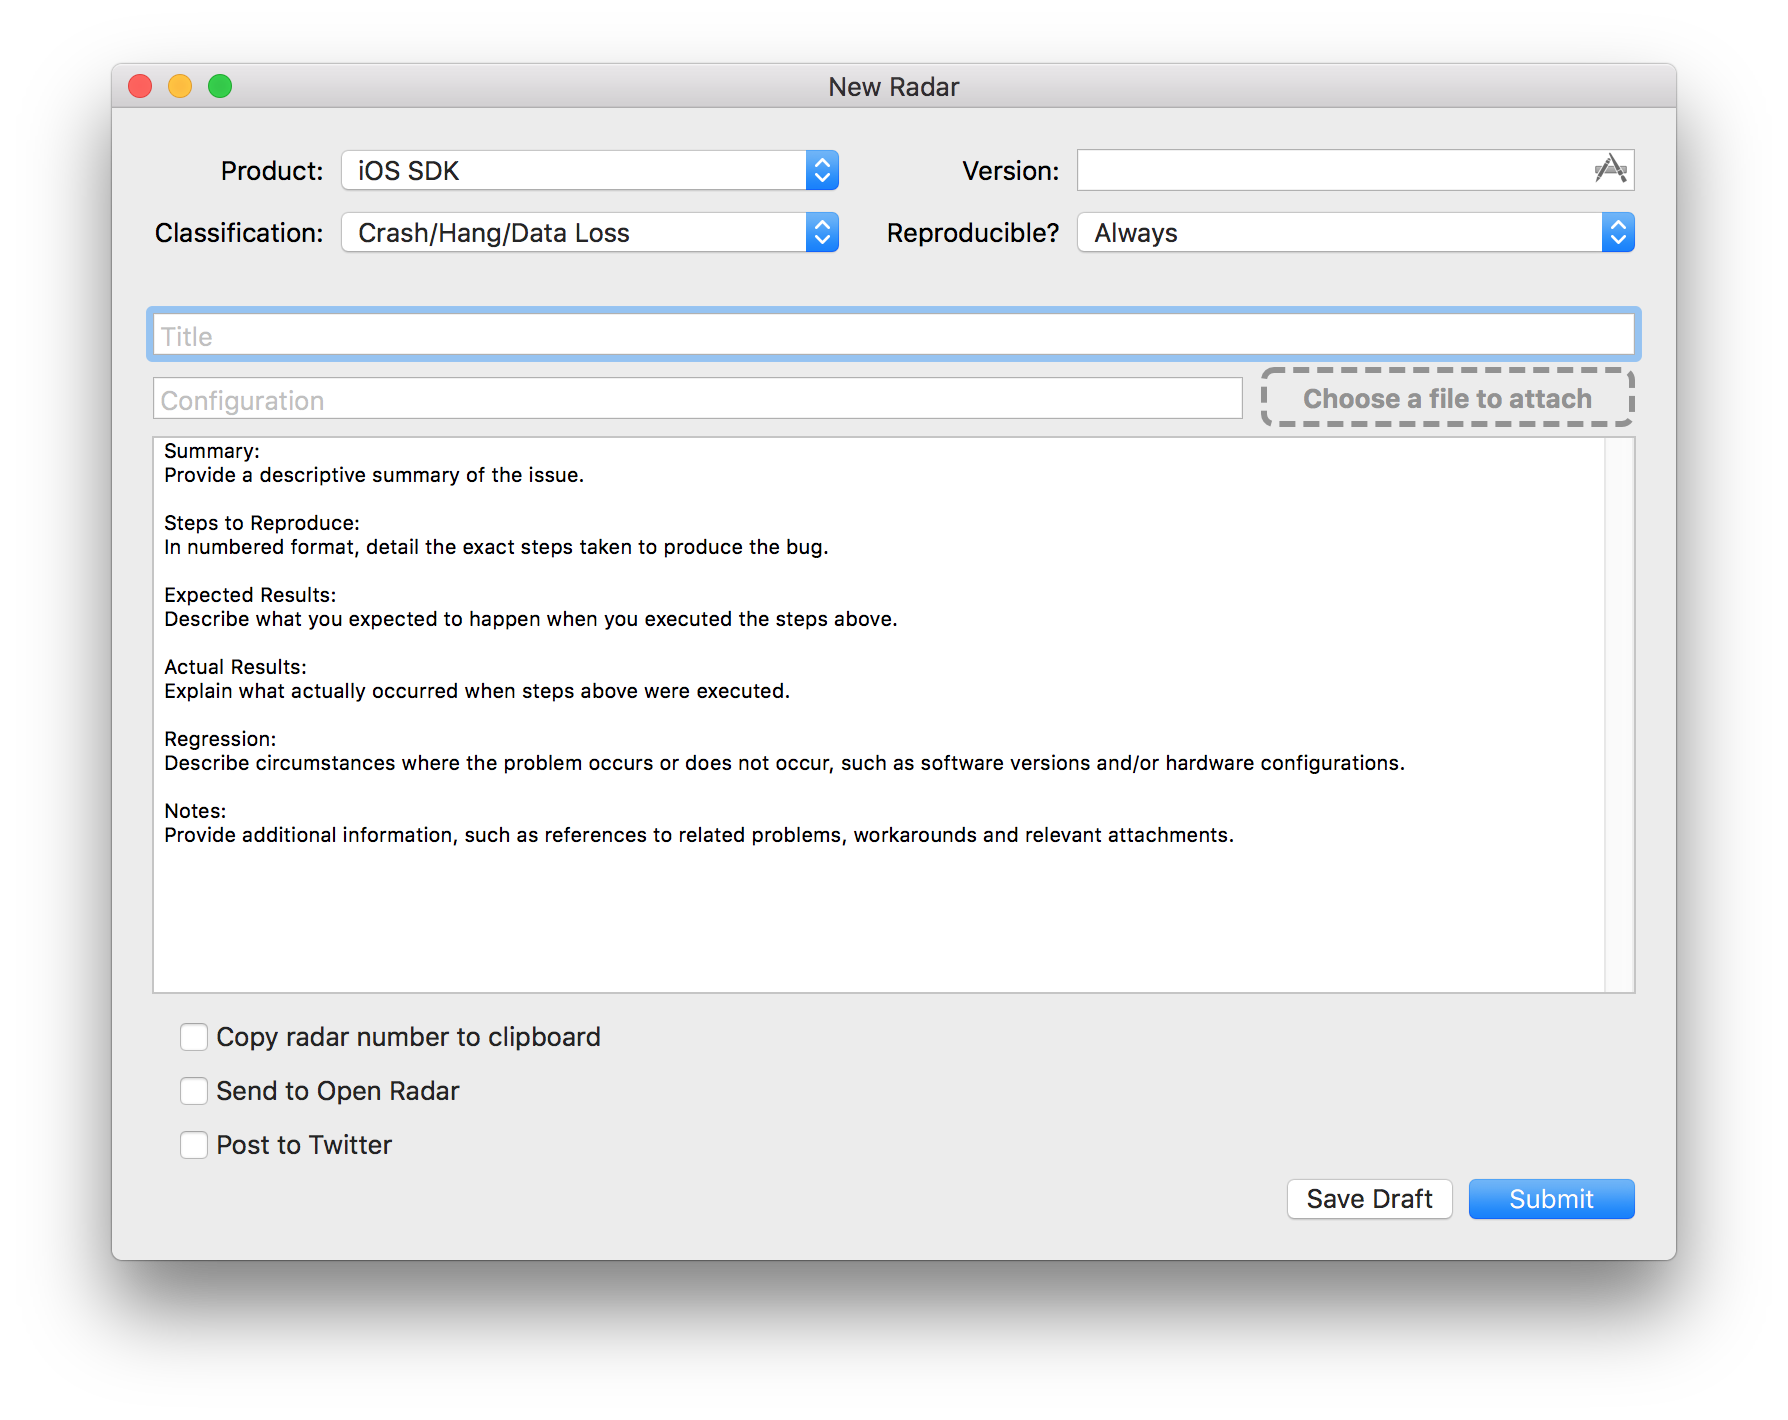Viewport: 1788px width, 1420px height.
Task: Click into the Configuration field
Action: click(697, 399)
